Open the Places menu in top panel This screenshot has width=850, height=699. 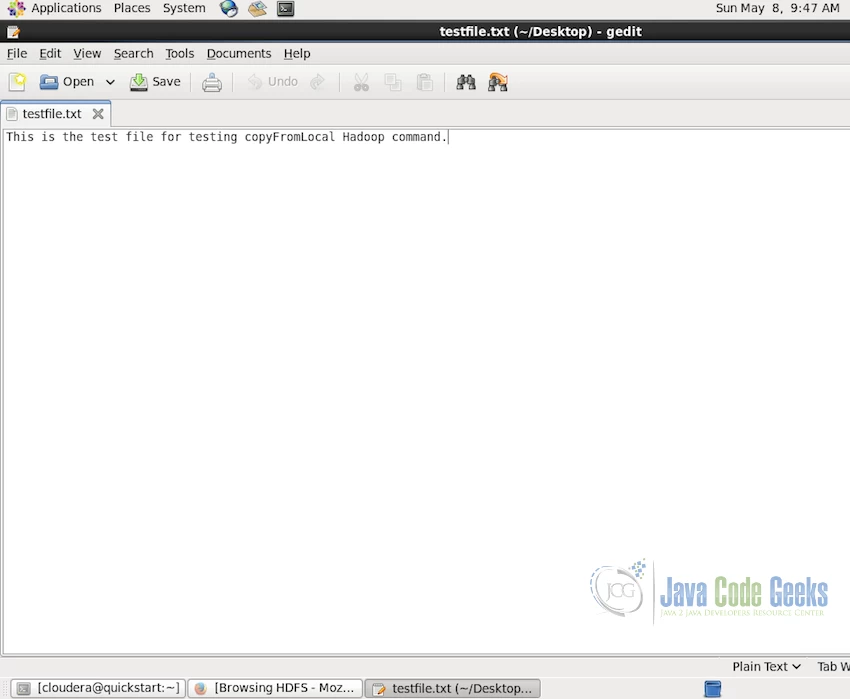pyautogui.click(x=132, y=9)
